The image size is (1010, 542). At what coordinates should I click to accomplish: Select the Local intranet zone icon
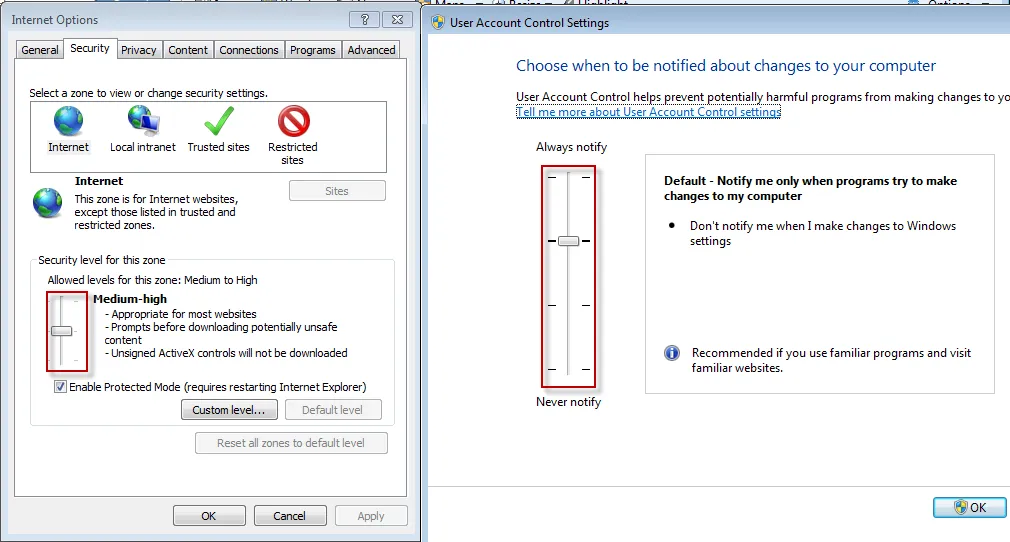click(x=143, y=121)
